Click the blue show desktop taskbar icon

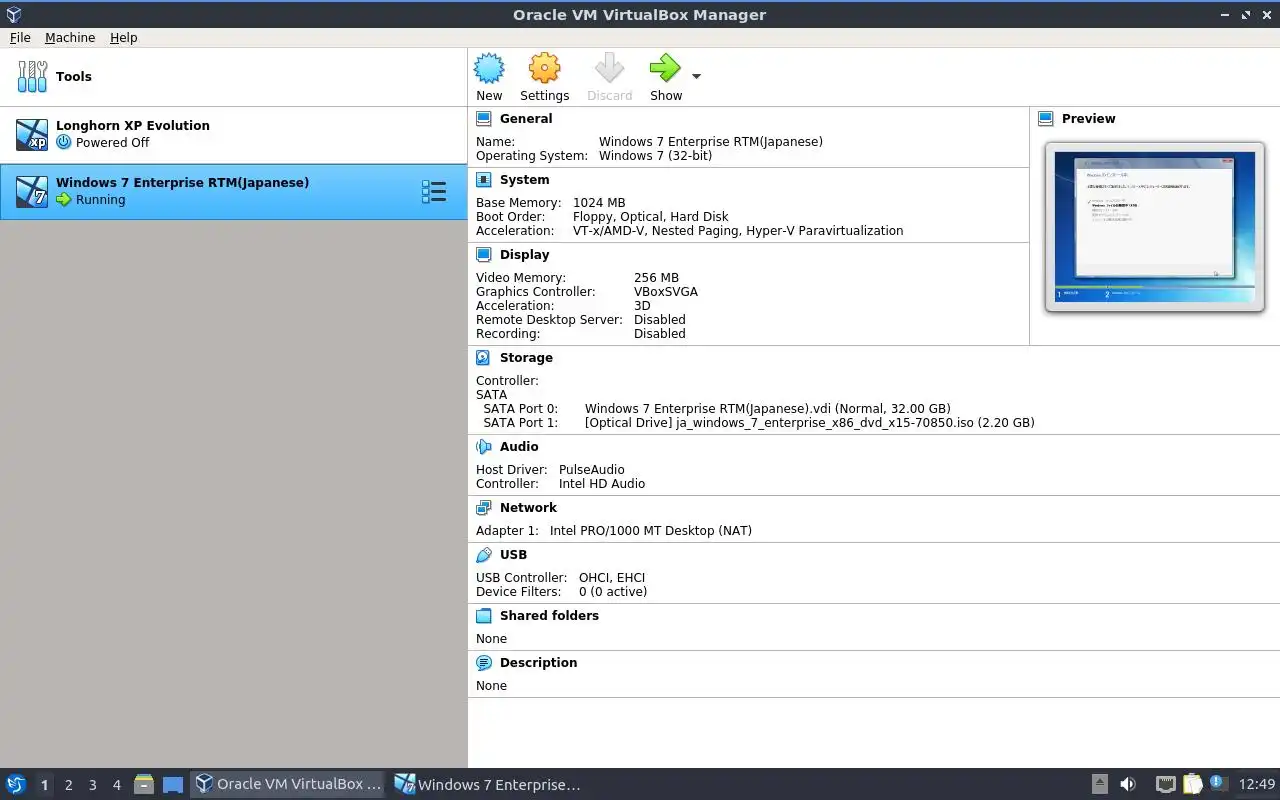click(x=173, y=785)
